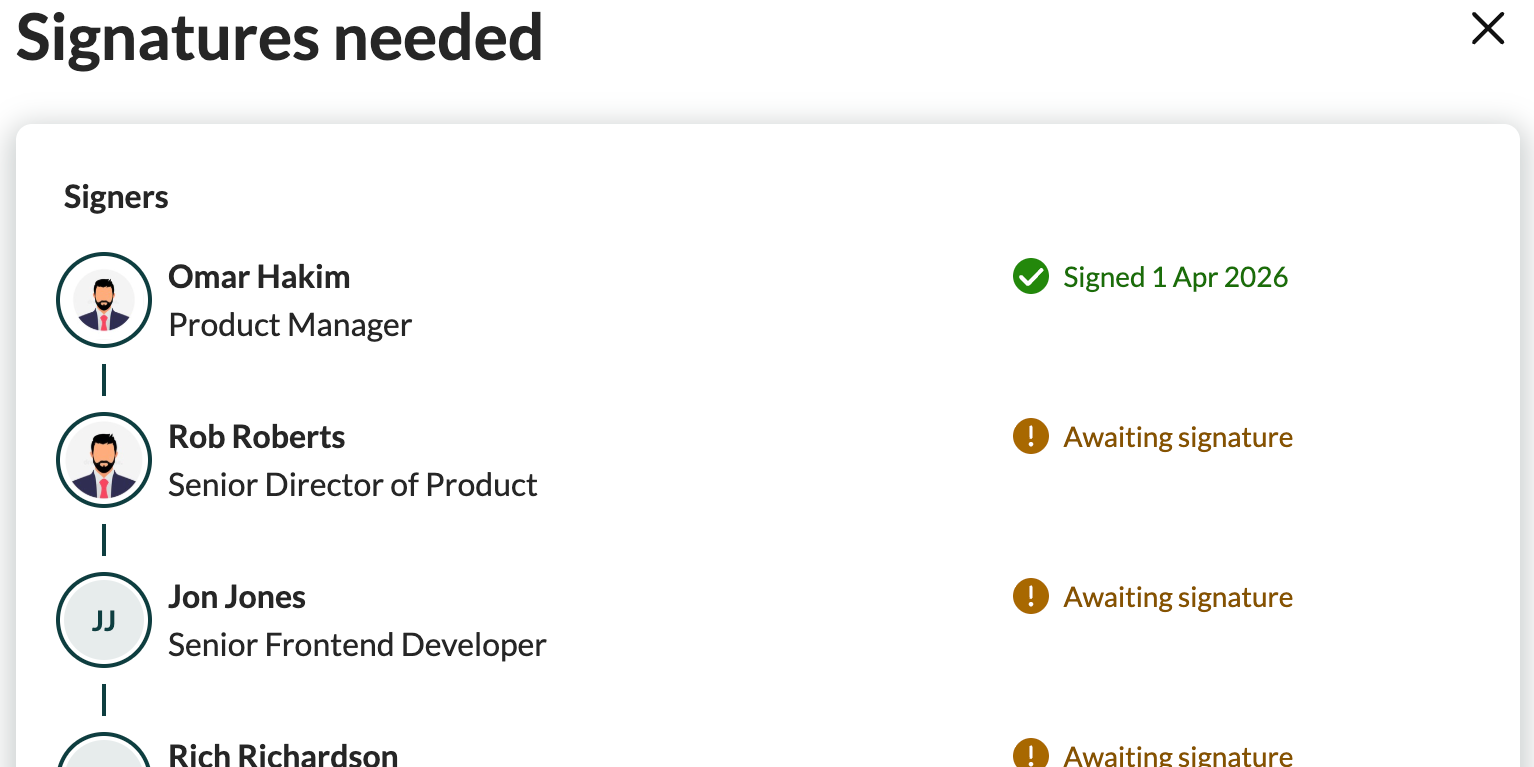1534x767 pixels.
Task: Click Rob Roberts' Awaiting signature status text
Action: pos(1178,437)
